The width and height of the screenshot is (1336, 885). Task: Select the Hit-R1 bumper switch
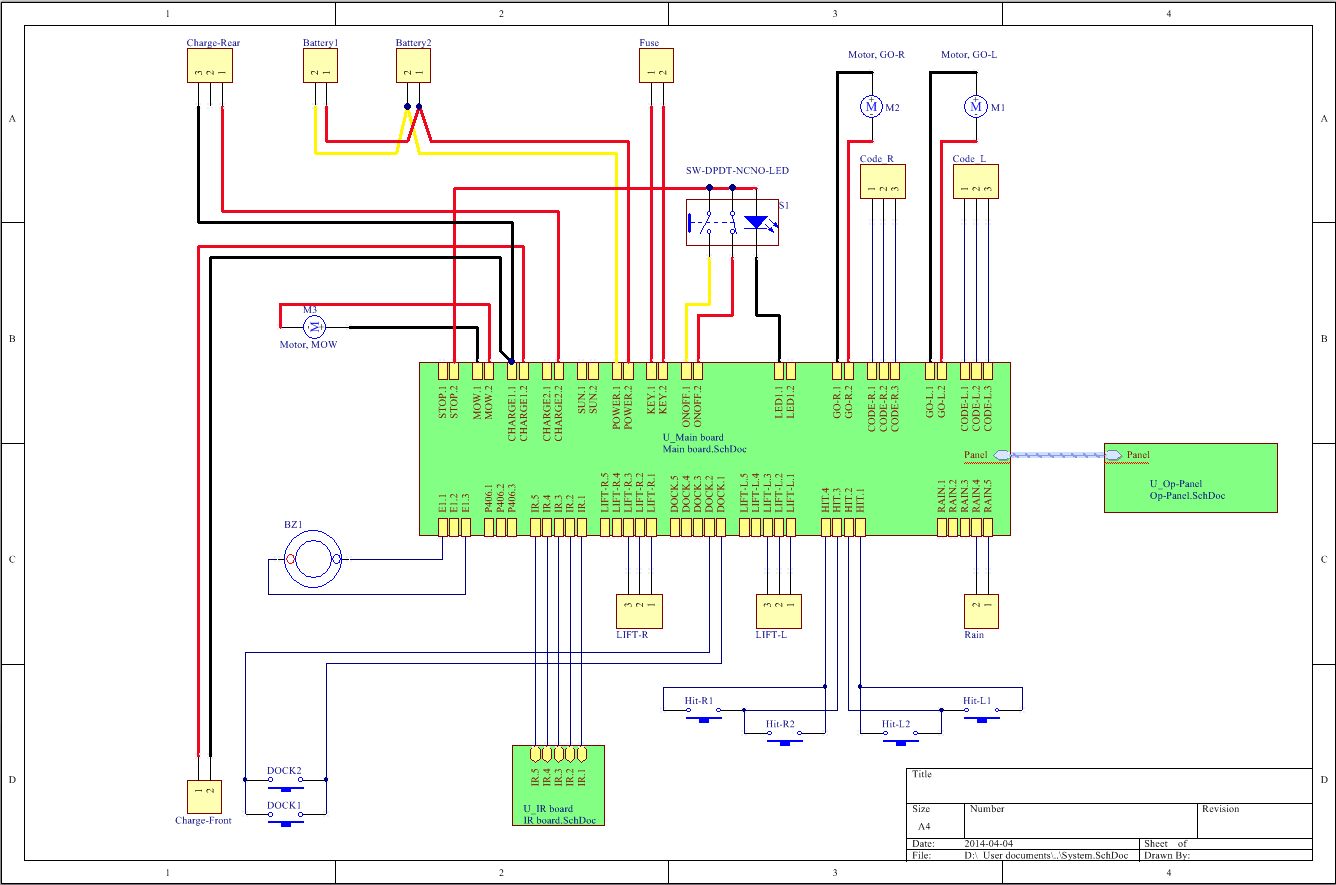tap(704, 712)
